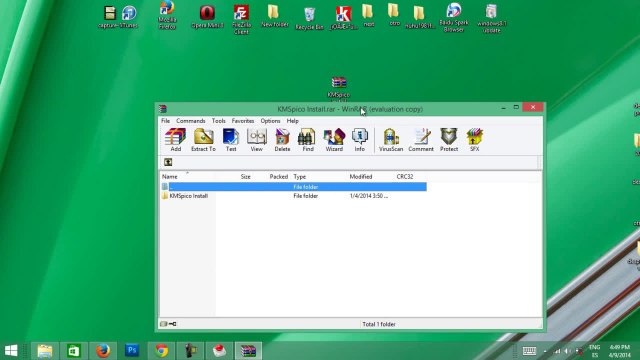Viewport: 640px width, 360px height.
Task: Open the touch keyboard tray icon
Action: tap(529, 351)
